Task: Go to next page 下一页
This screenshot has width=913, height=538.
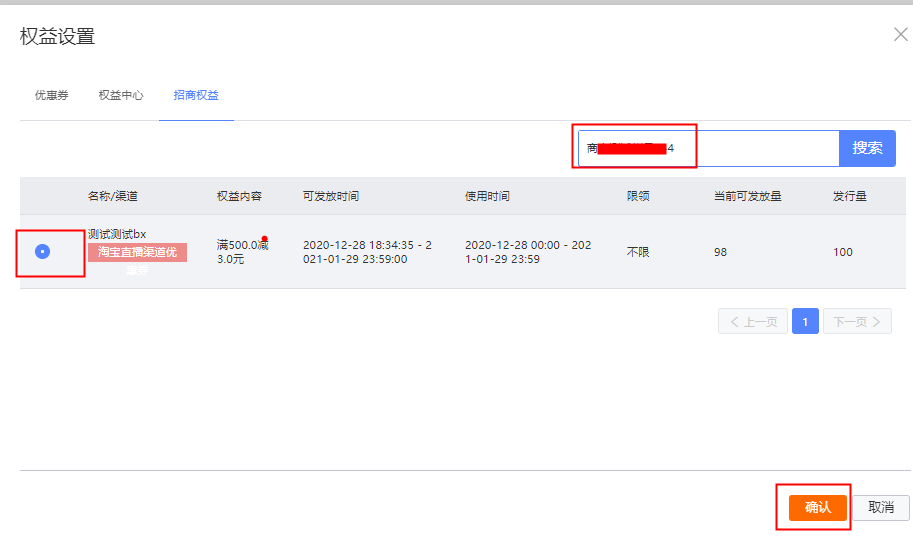Action: [857, 321]
